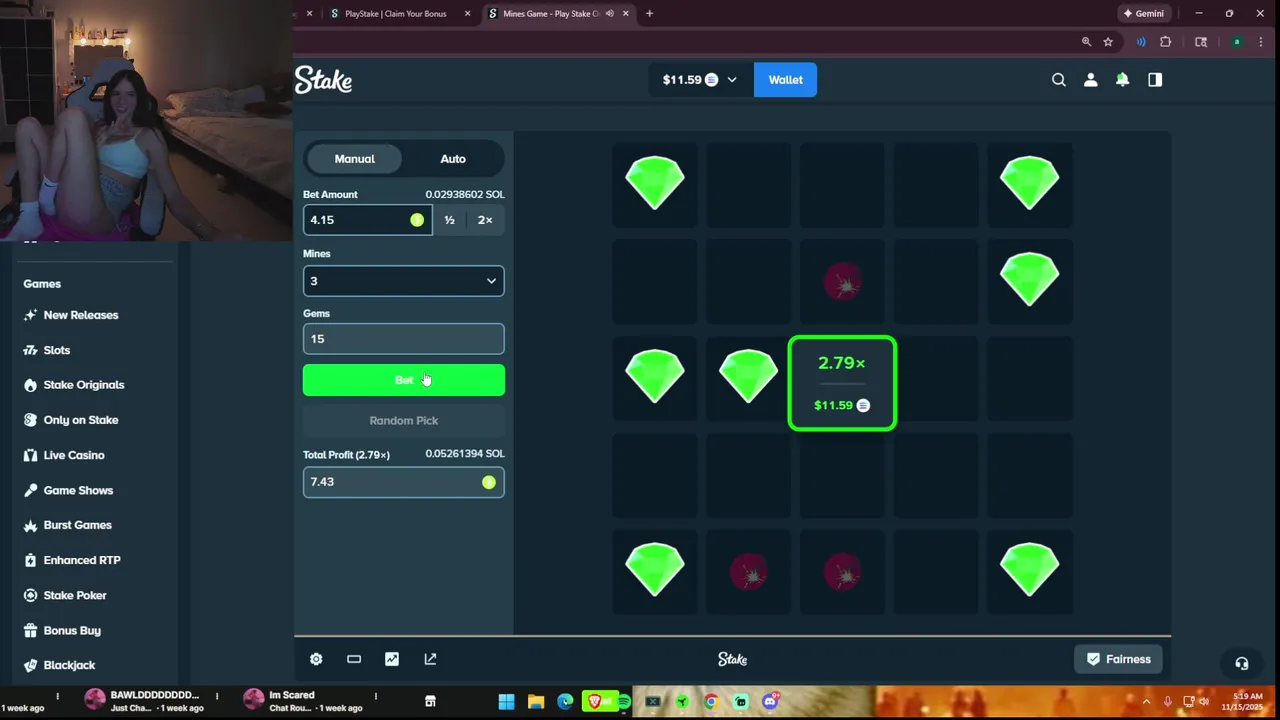Viewport: 1280px width, 720px height.
Task: Toggle the right sidebar panel icon
Action: 1155,80
